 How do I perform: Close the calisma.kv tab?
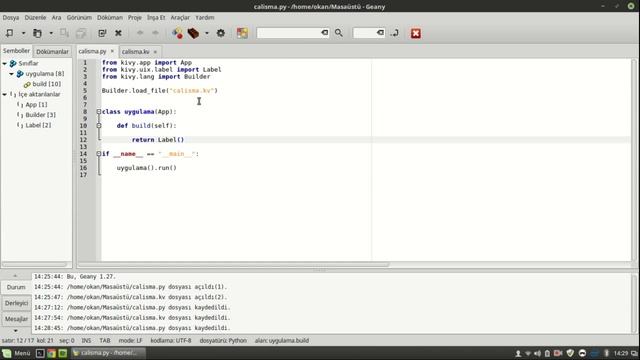(155, 52)
